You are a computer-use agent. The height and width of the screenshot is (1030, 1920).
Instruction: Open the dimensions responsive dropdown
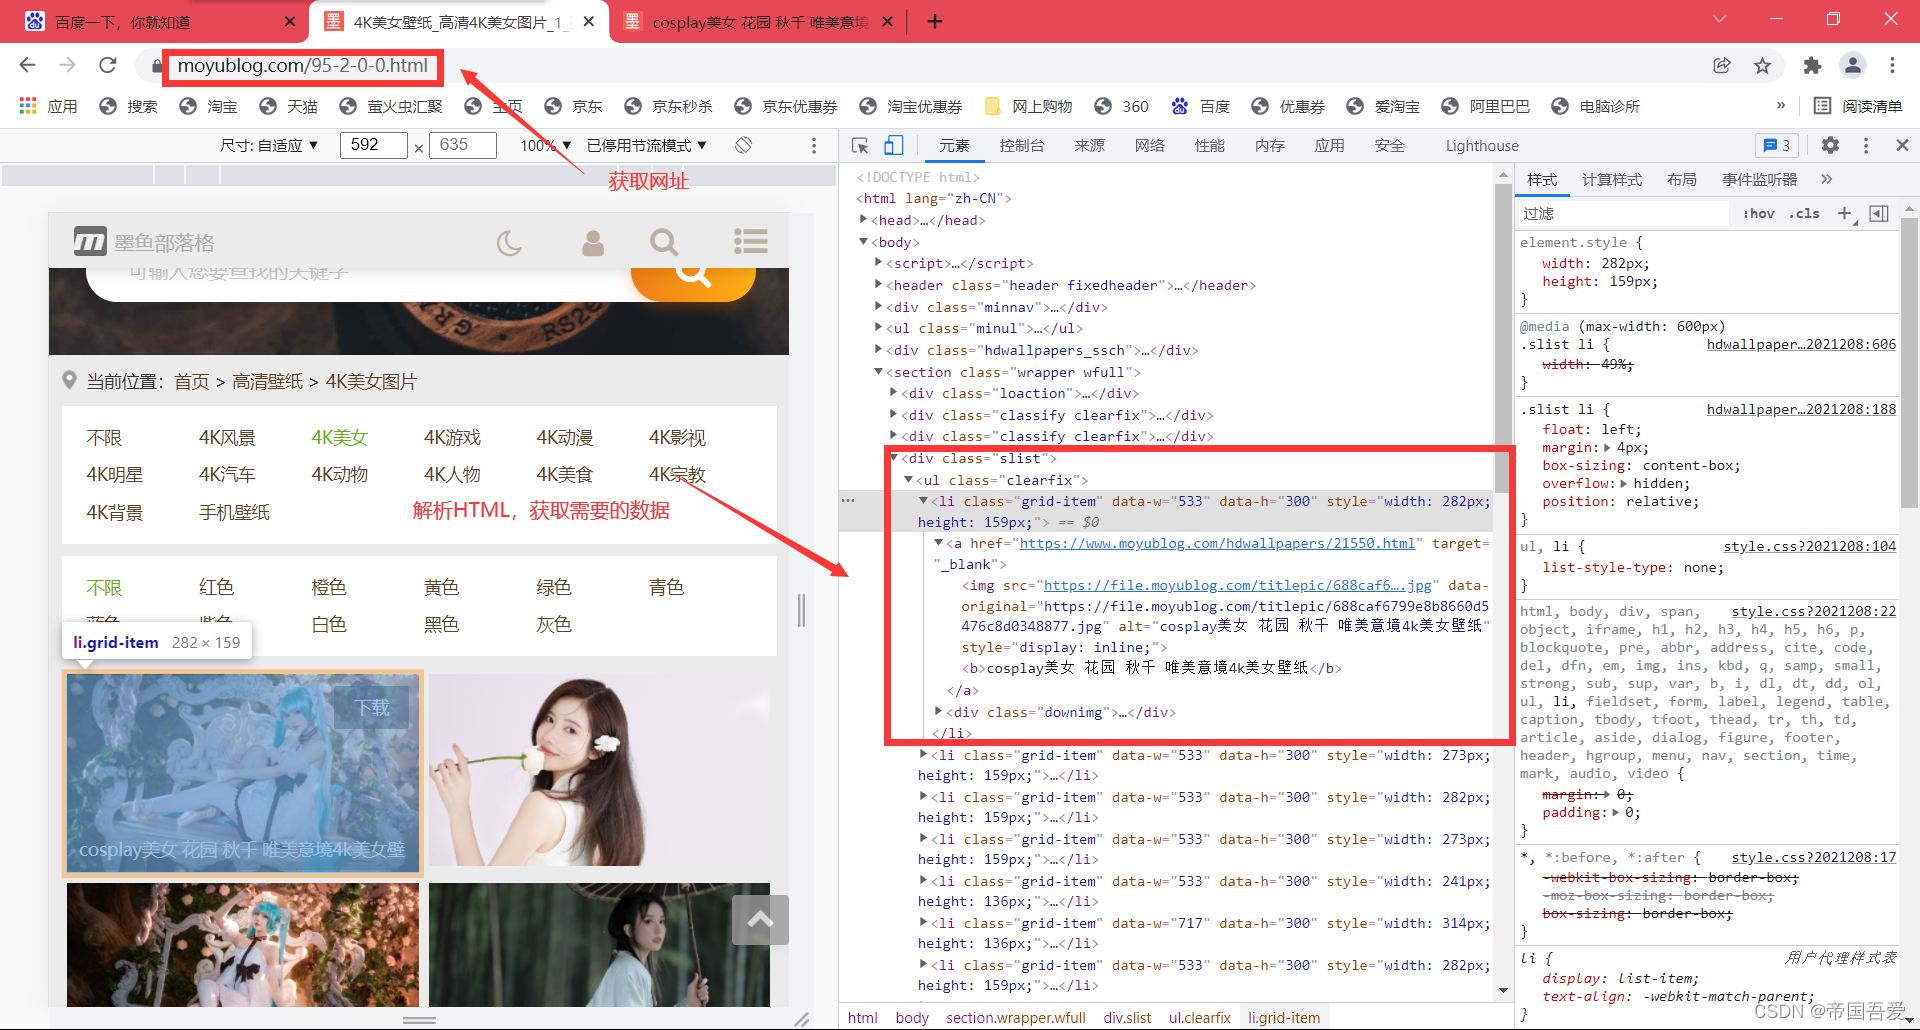click(269, 145)
